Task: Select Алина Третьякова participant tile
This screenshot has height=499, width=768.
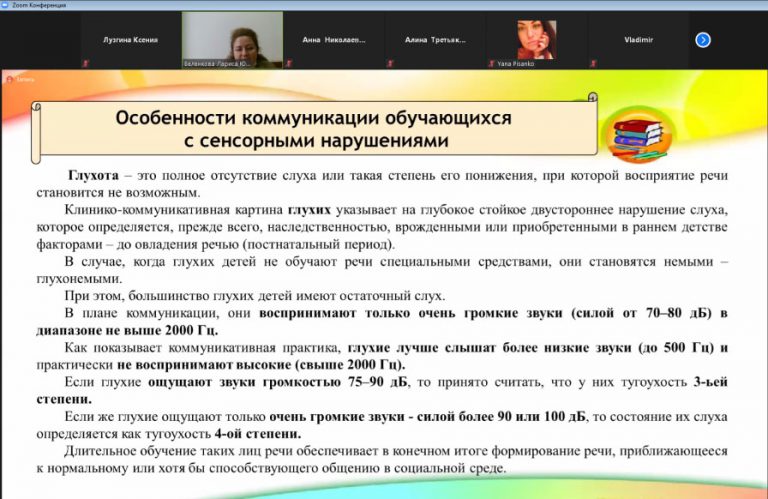Action: point(435,40)
